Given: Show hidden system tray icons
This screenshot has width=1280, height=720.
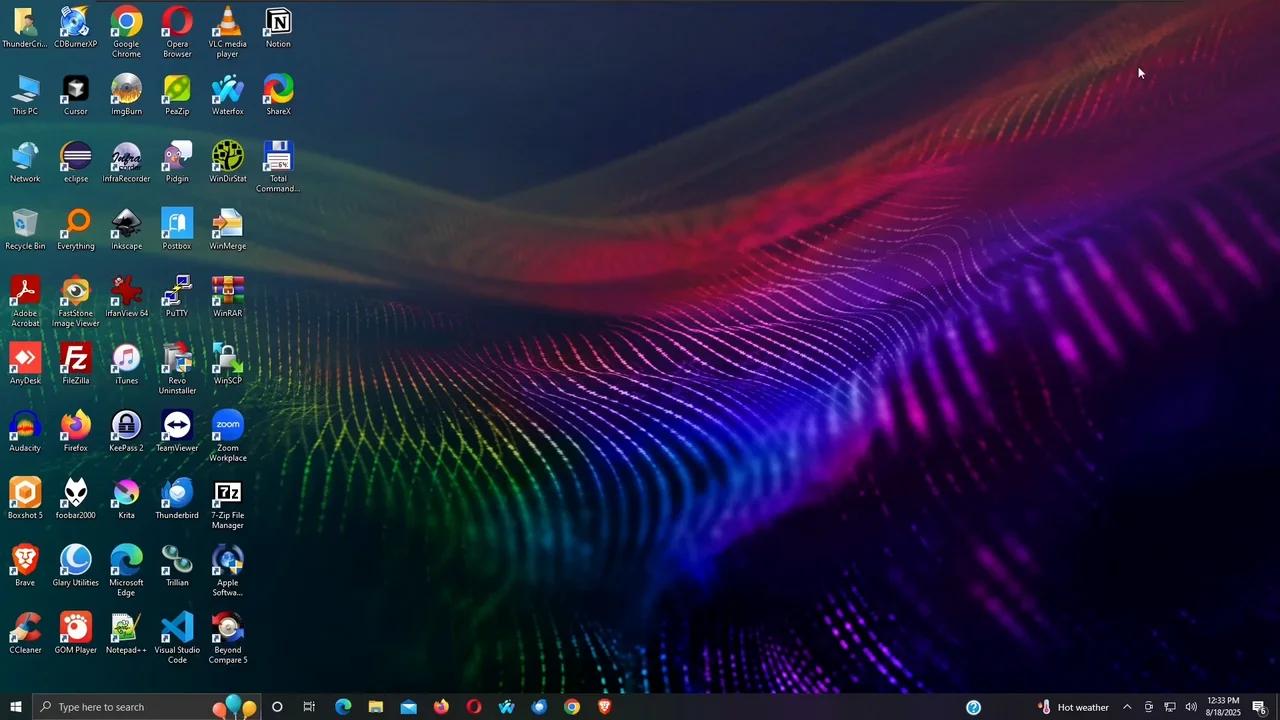Looking at the screenshot, I should click(1127, 707).
